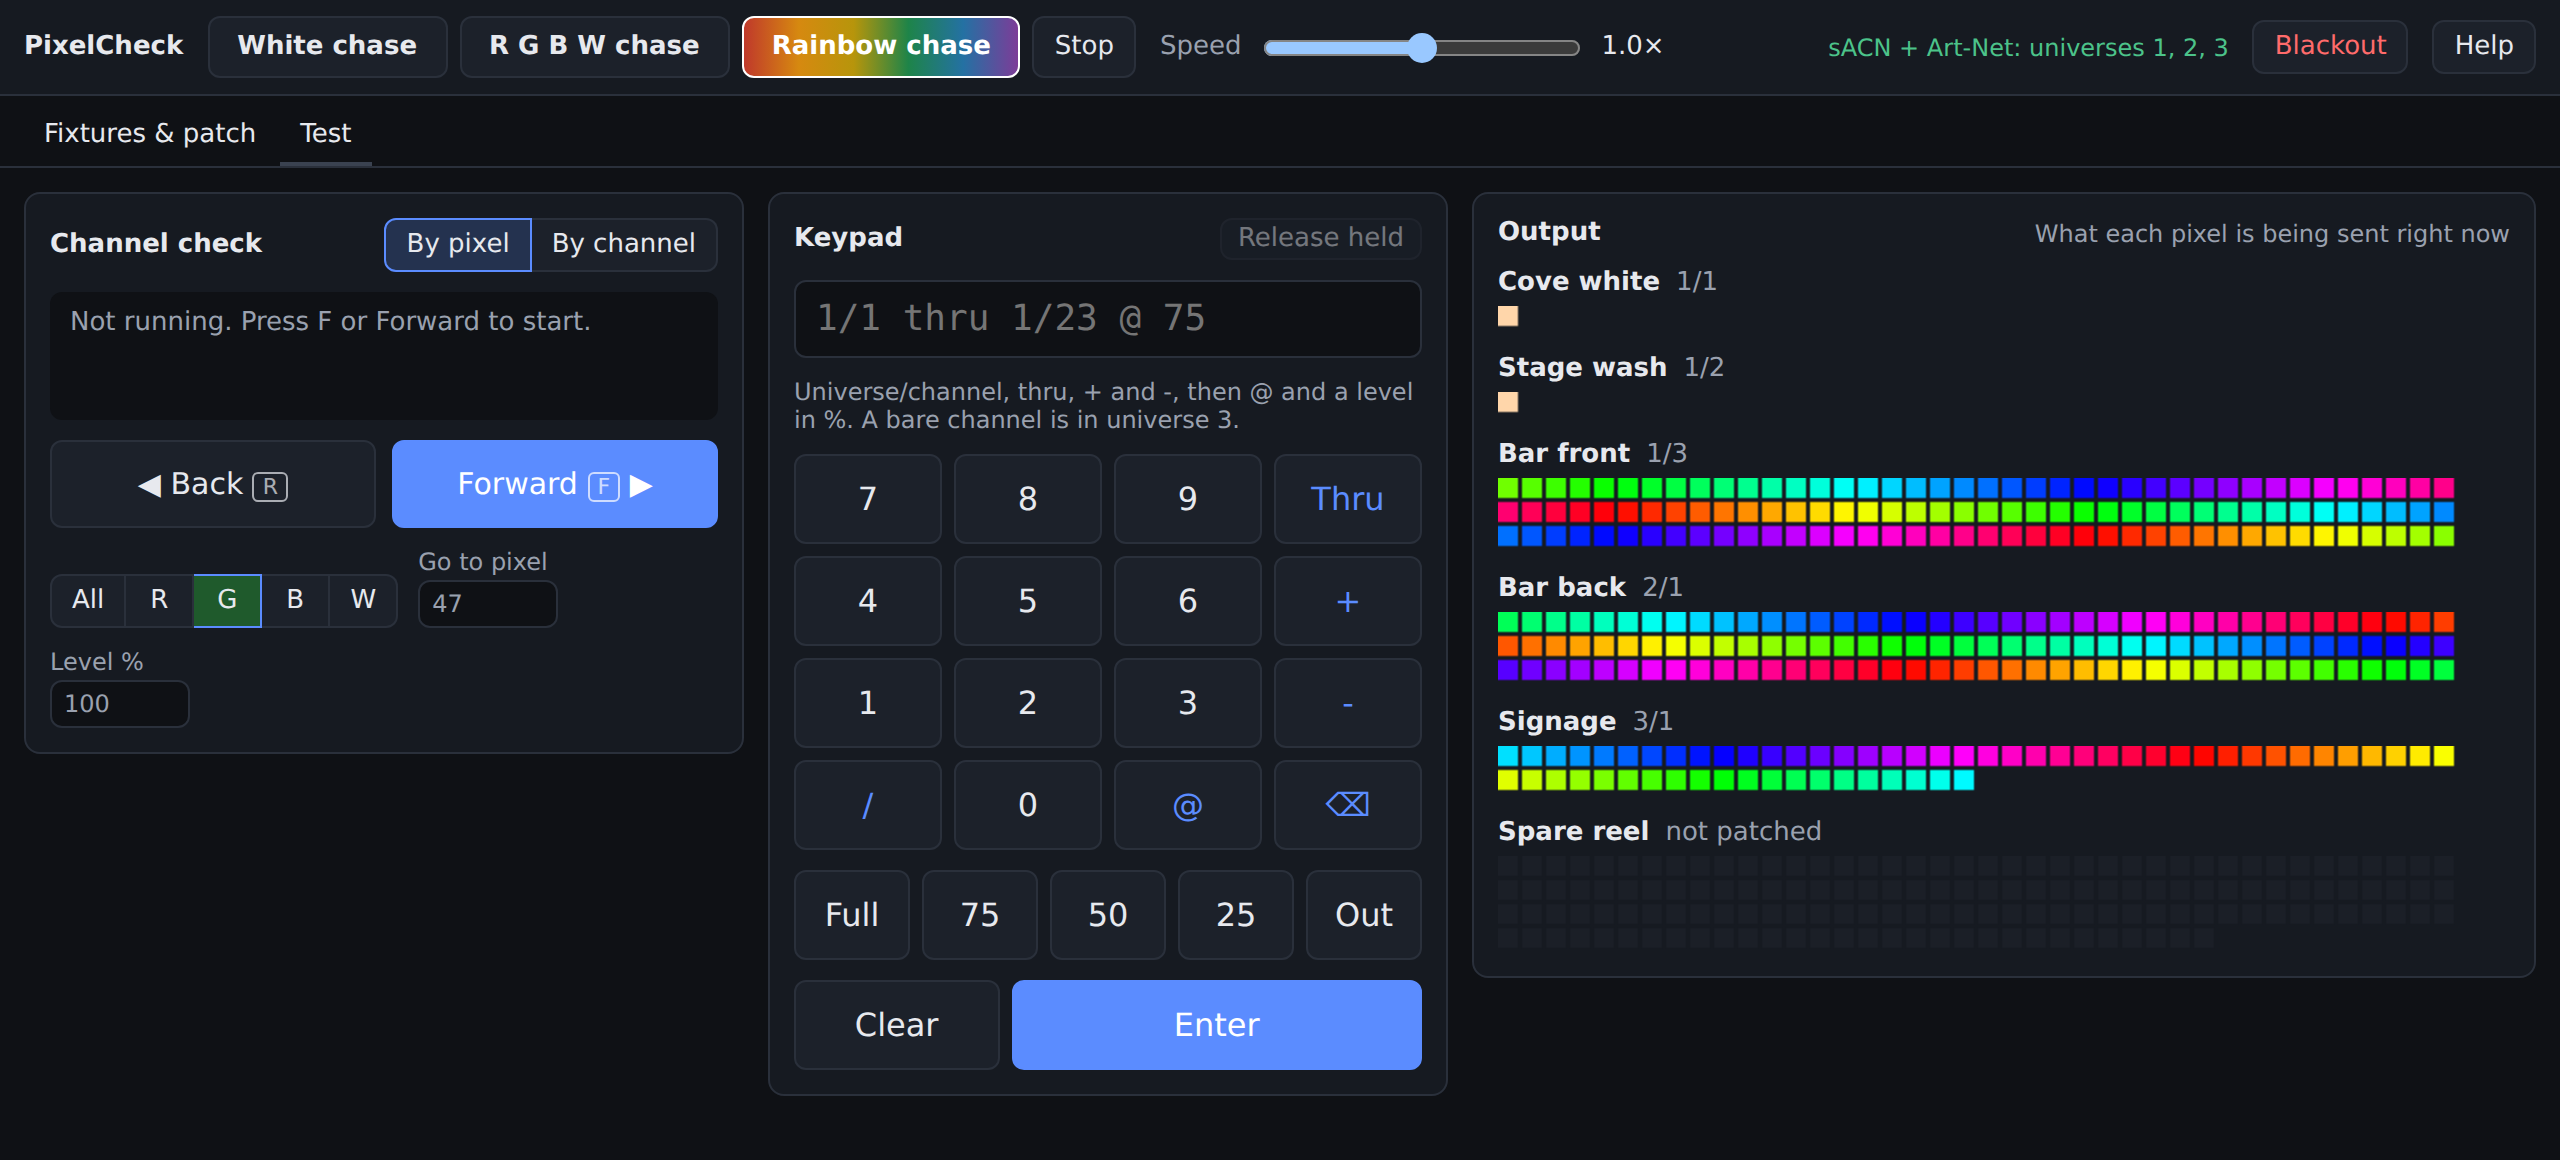Click the Blackout button
Image resolution: width=2560 pixels, height=1160 pixels.
tap(2329, 46)
